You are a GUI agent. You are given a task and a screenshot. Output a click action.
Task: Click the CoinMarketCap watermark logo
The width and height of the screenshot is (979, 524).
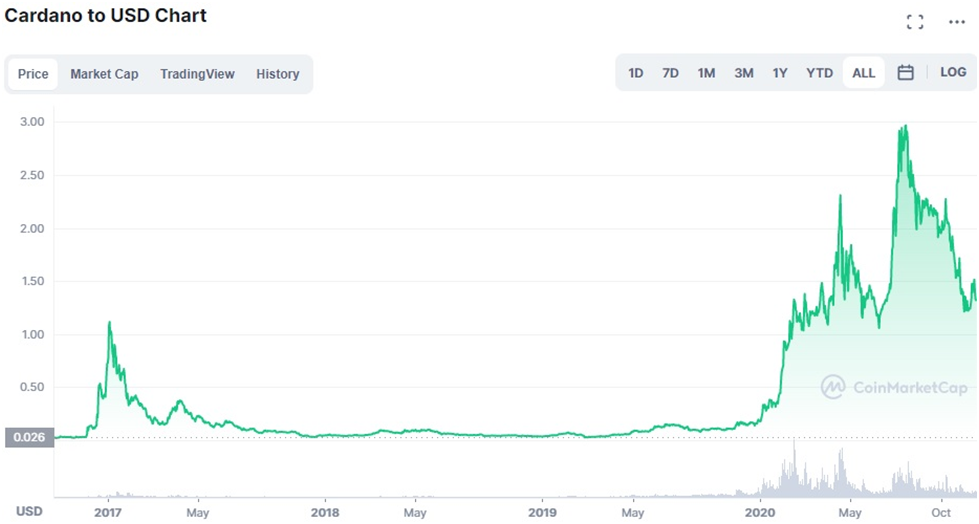(x=894, y=388)
